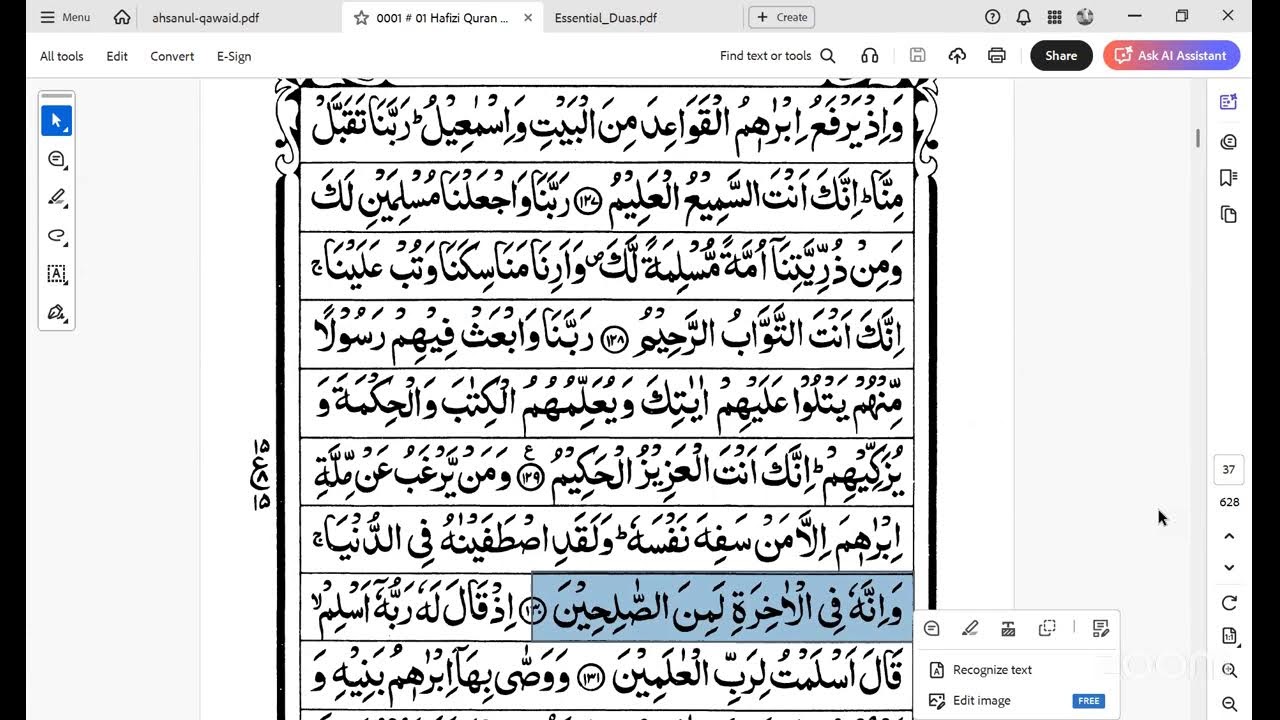
Task: Select the freehand Draw tool
Action: coord(56,236)
